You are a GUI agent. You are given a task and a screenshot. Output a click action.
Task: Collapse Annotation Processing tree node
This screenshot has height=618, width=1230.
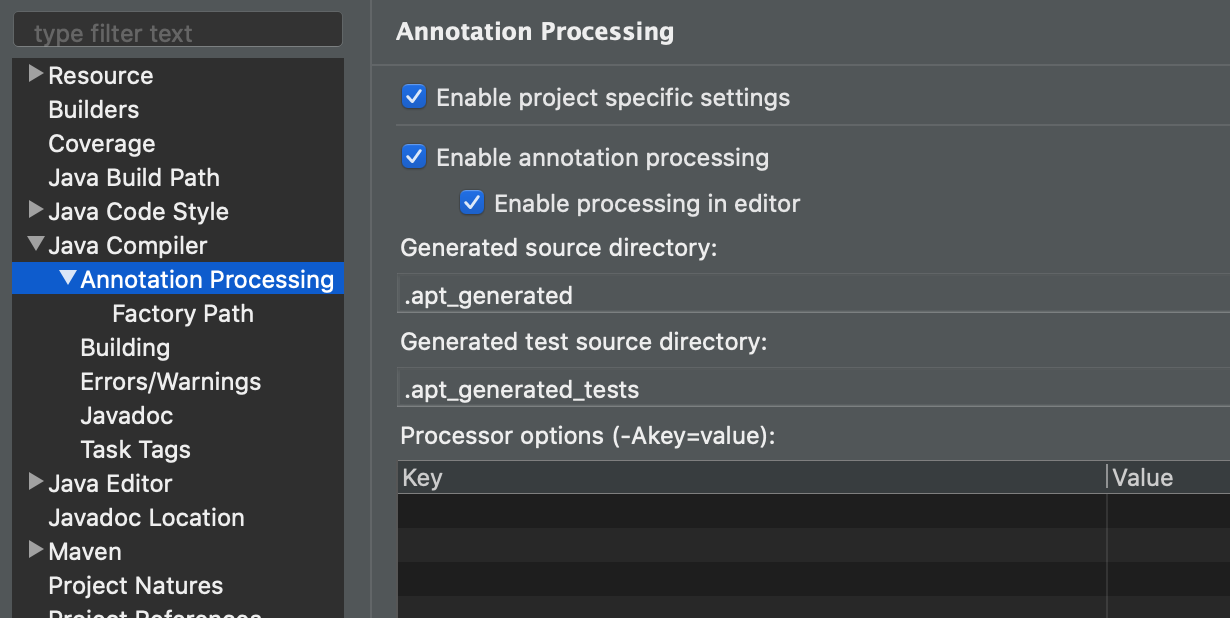pyautogui.click(x=68, y=278)
